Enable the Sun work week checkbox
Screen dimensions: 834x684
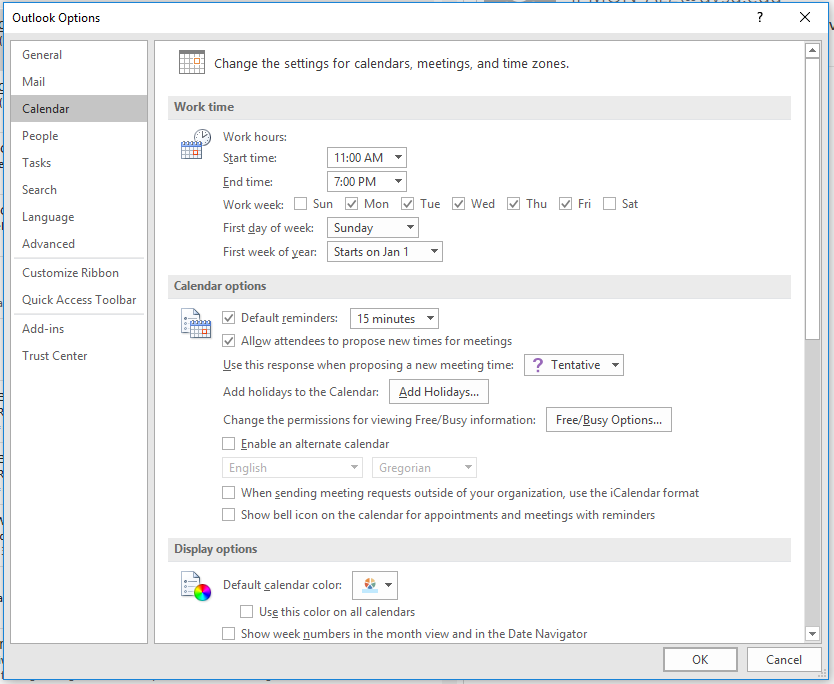tap(301, 204)
